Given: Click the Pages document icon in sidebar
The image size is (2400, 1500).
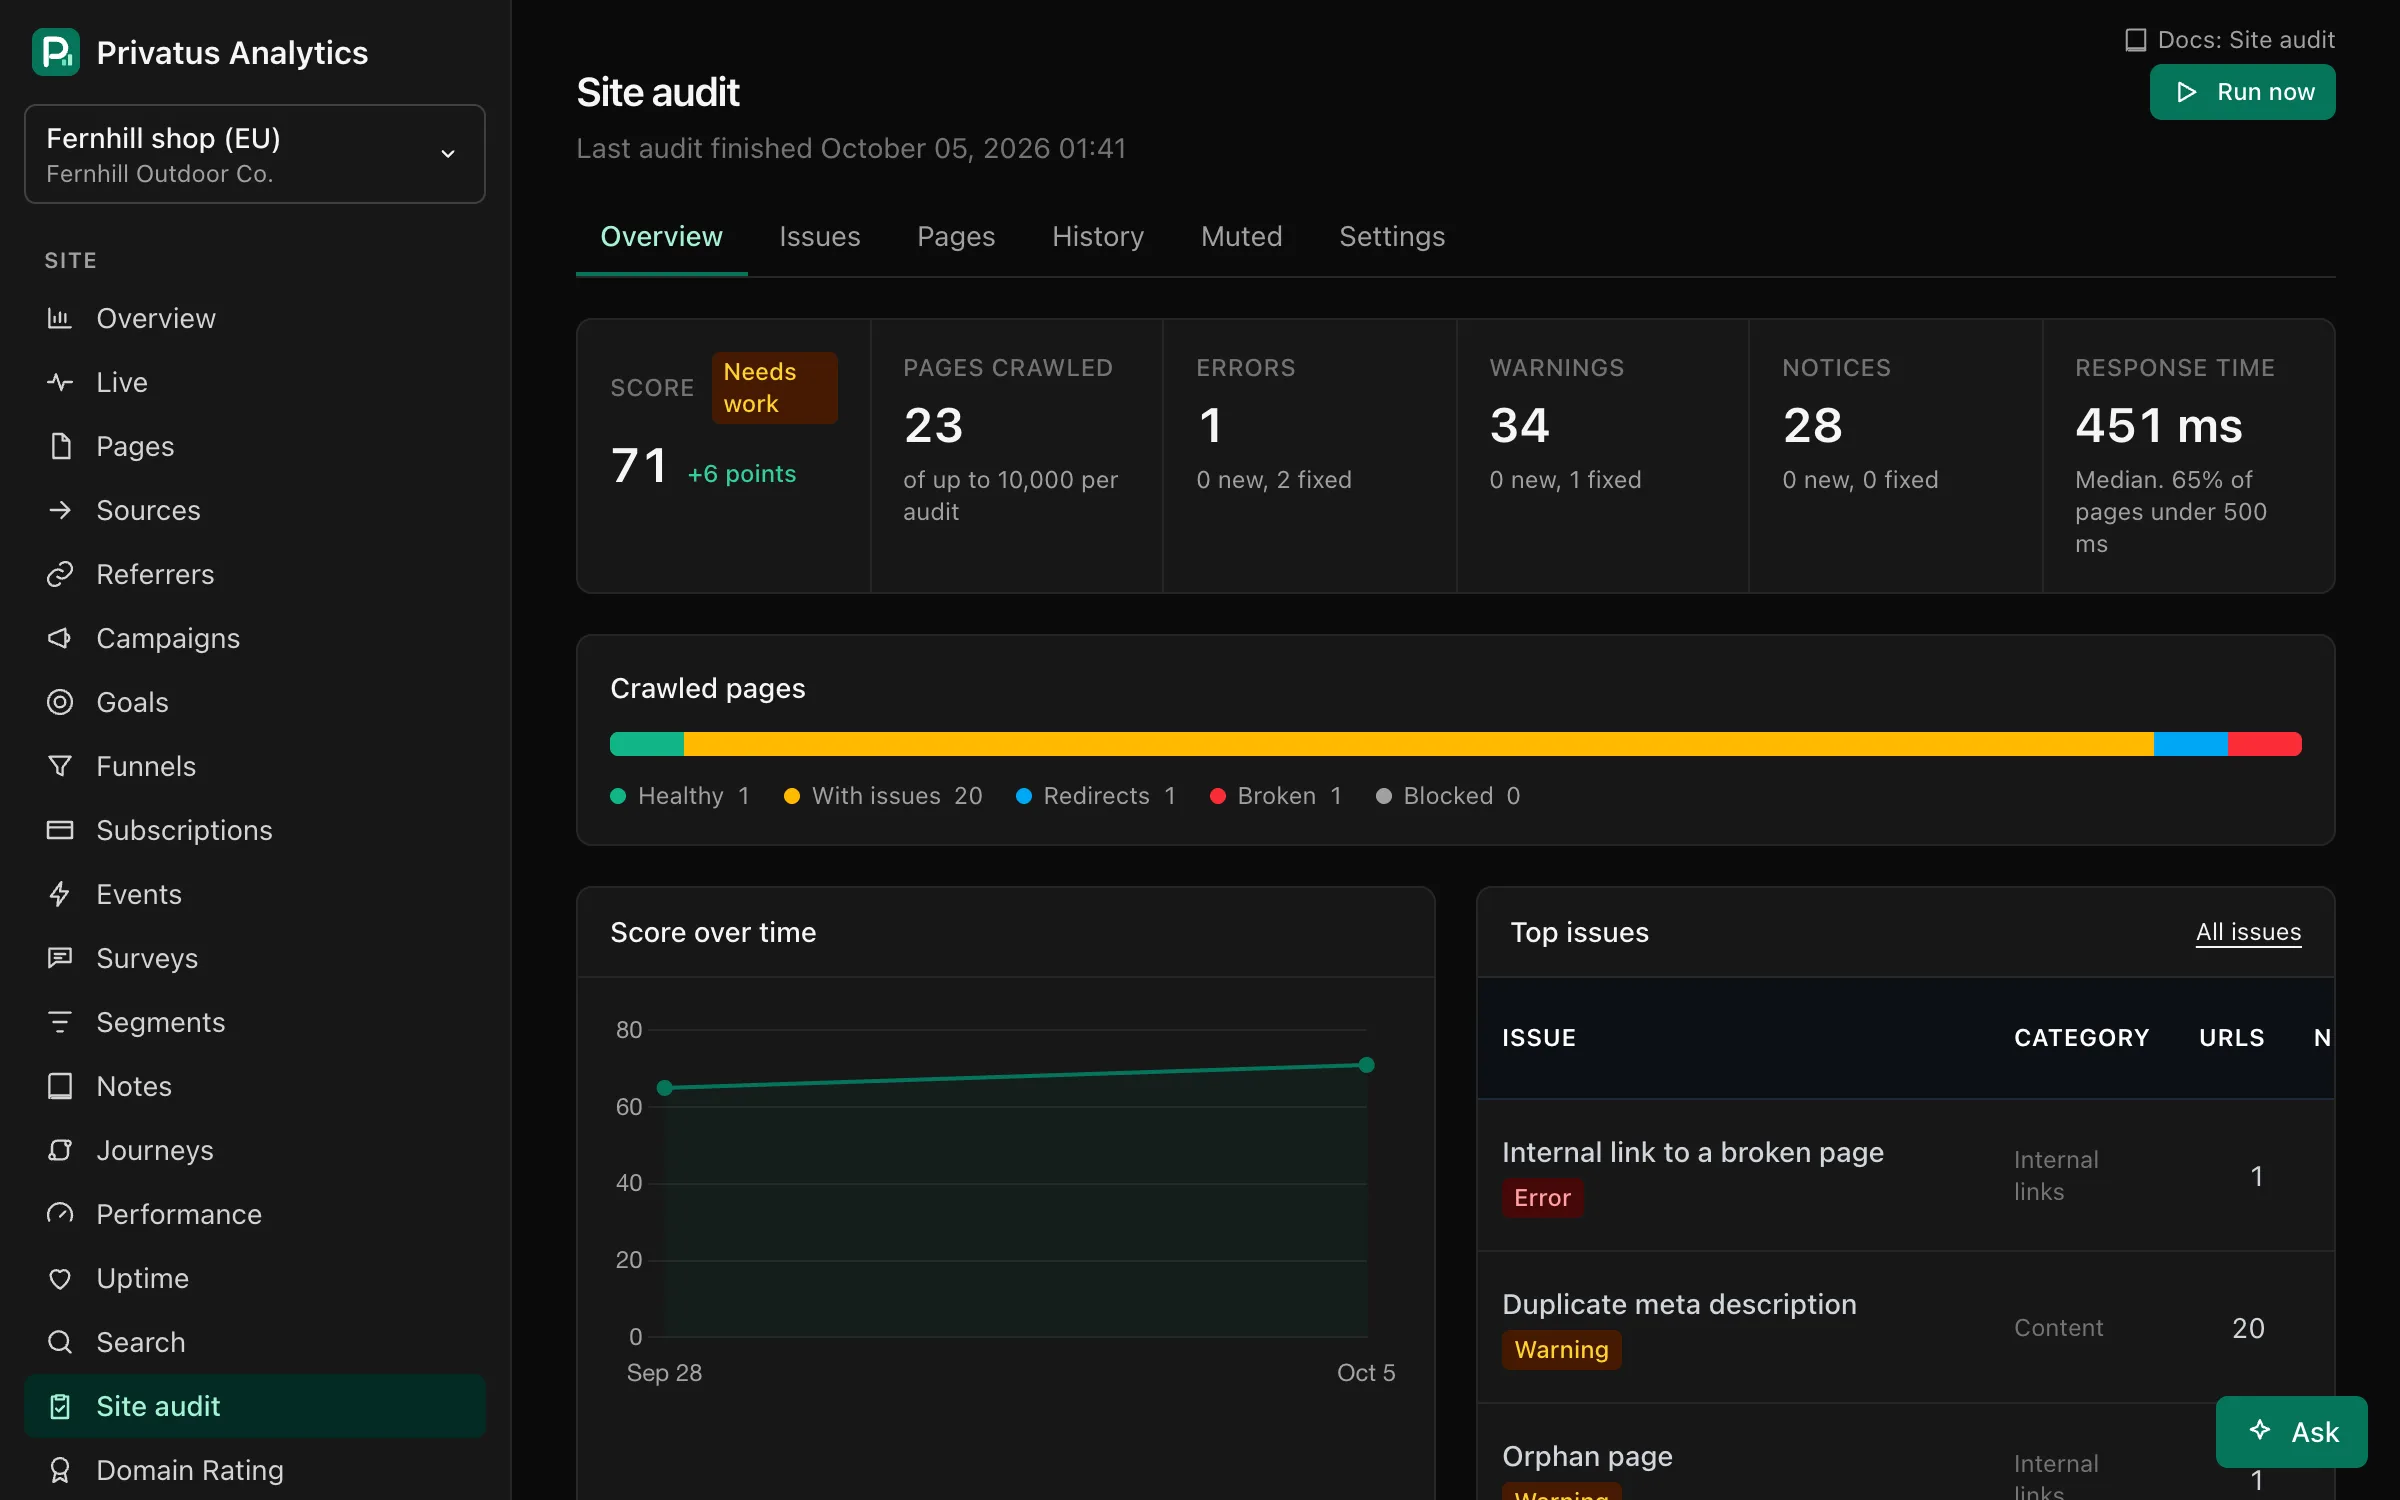Looking at the screenshot, I should [60, 446].
